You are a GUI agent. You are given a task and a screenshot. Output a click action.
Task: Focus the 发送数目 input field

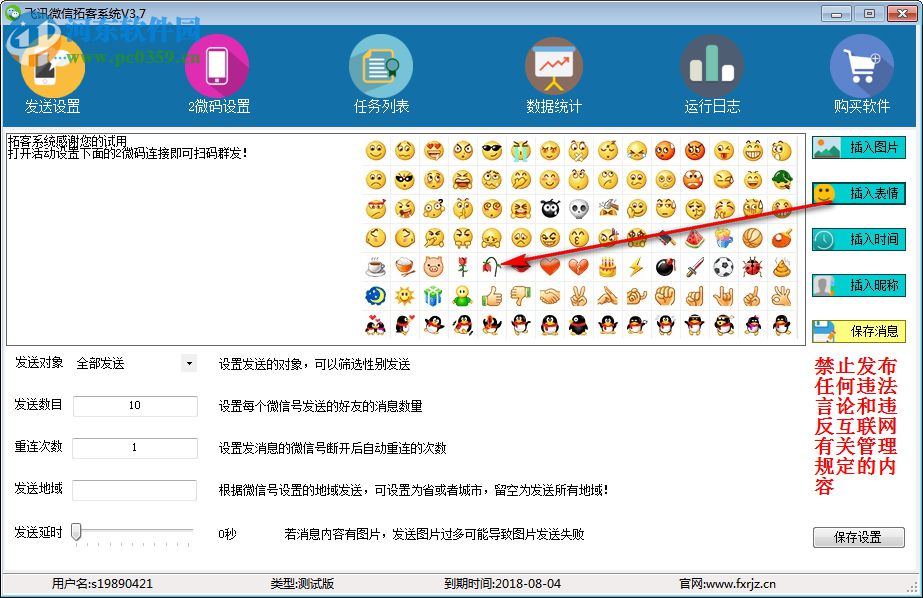(x=135, y=406)
